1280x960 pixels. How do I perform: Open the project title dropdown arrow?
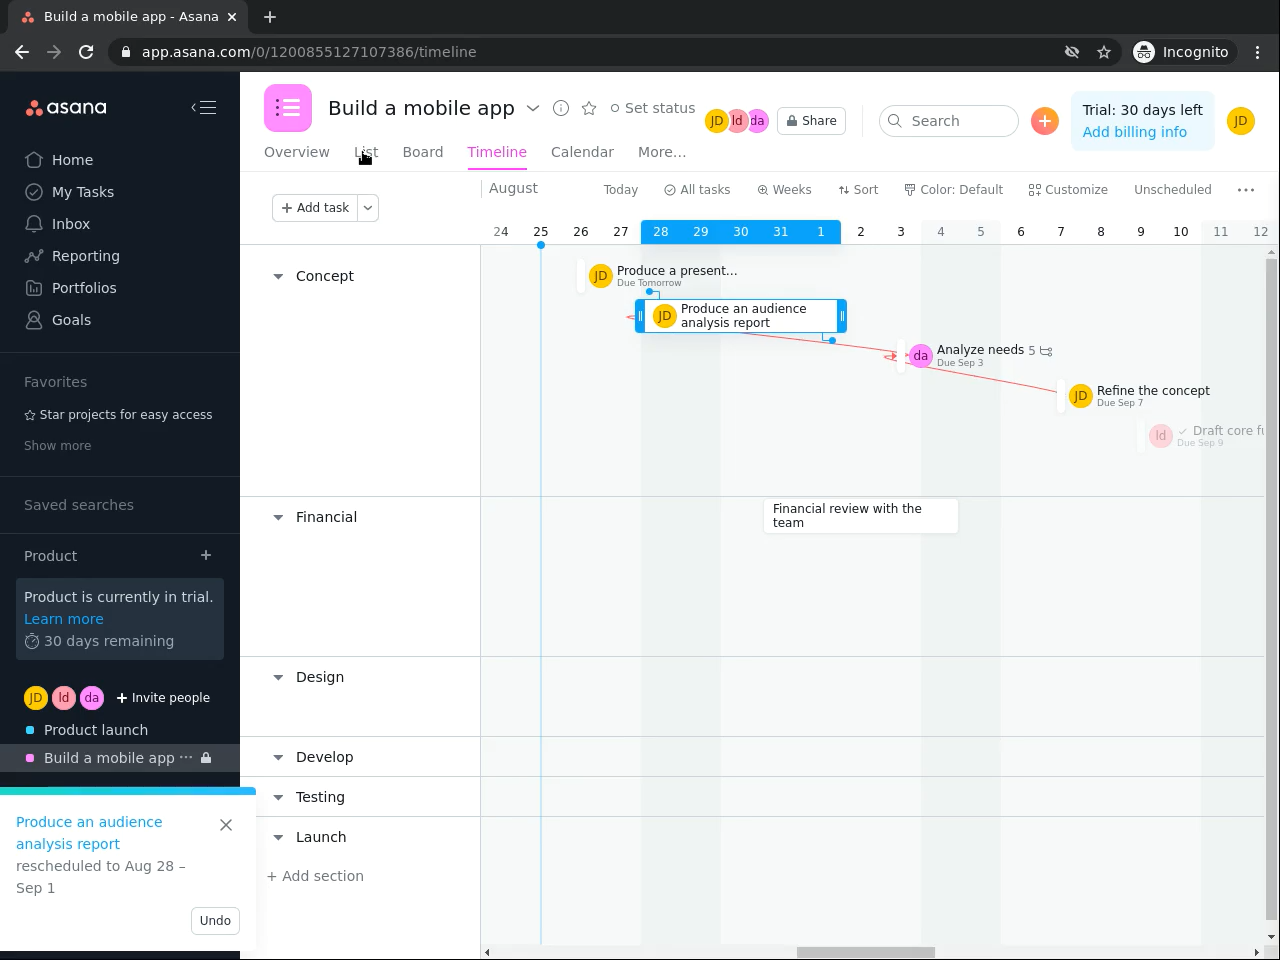tap(533, 108)
